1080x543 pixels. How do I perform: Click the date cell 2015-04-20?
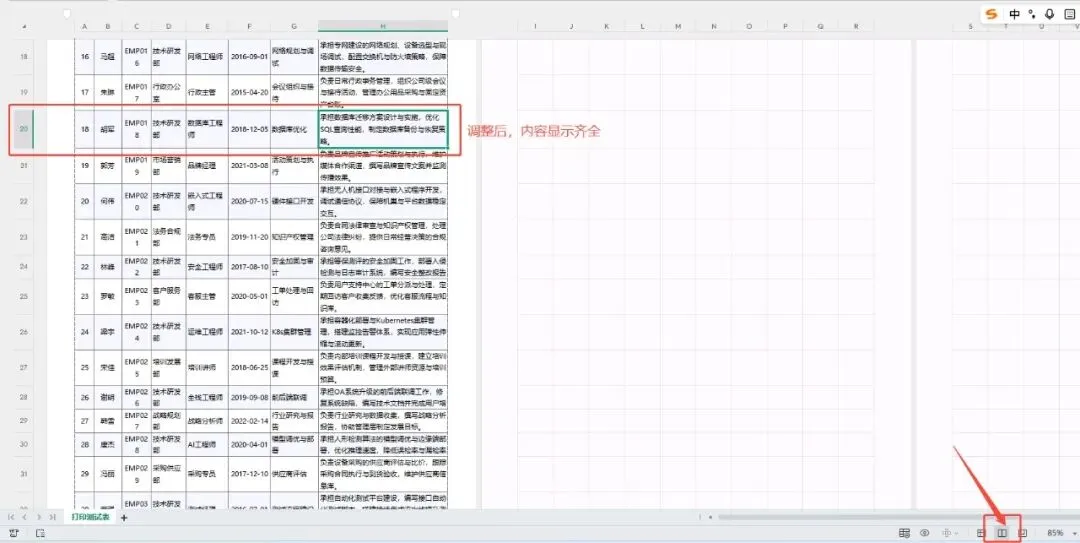(249, 92)
